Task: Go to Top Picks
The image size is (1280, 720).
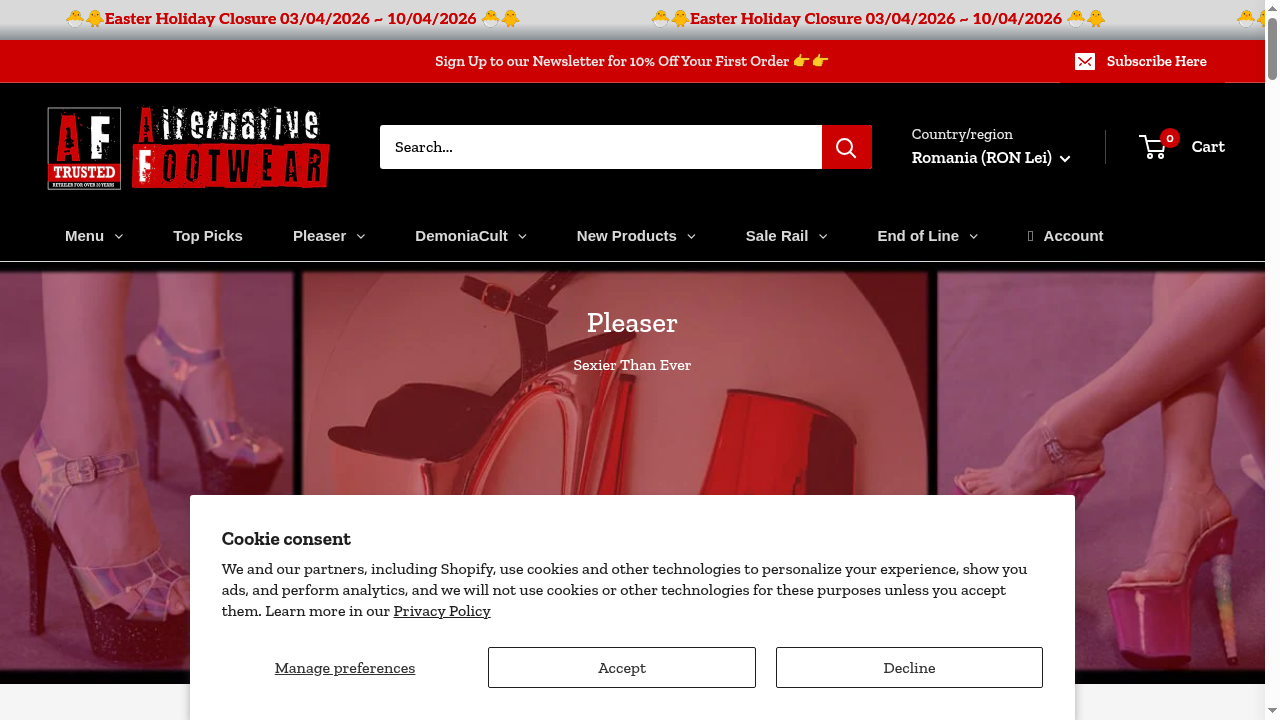Action: (x=208, y=236)
